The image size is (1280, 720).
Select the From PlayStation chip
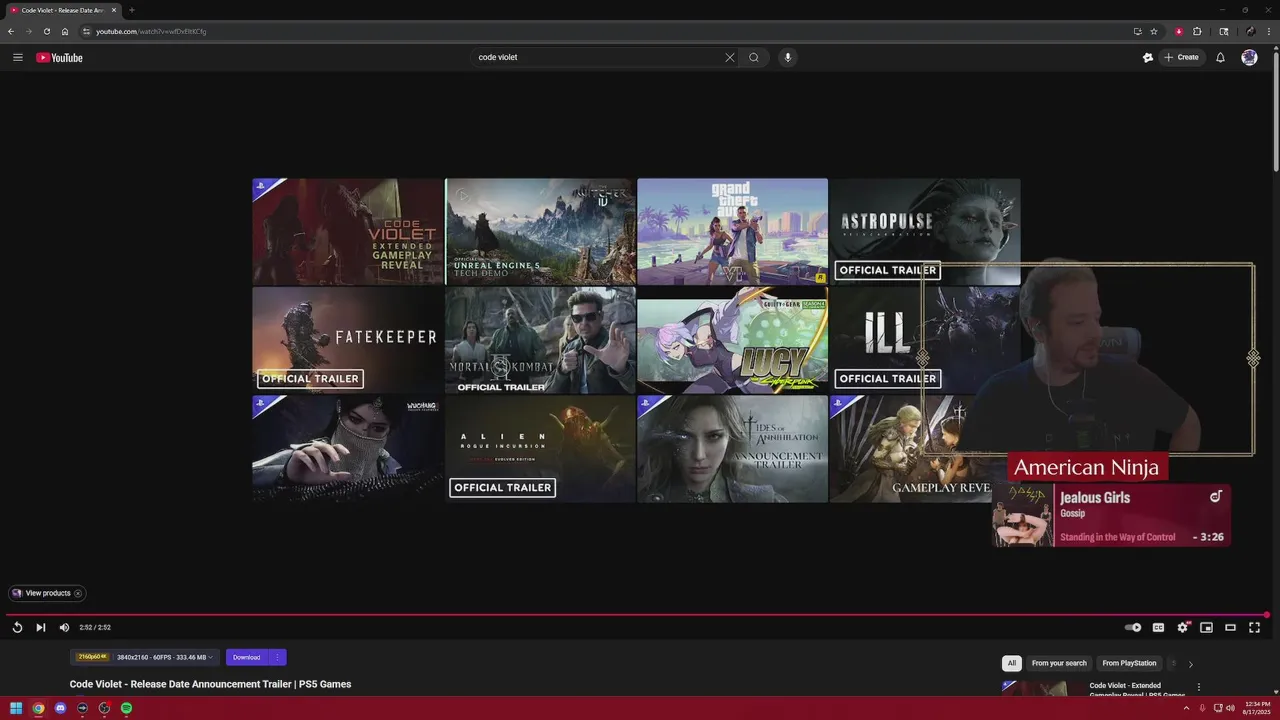1129,663
